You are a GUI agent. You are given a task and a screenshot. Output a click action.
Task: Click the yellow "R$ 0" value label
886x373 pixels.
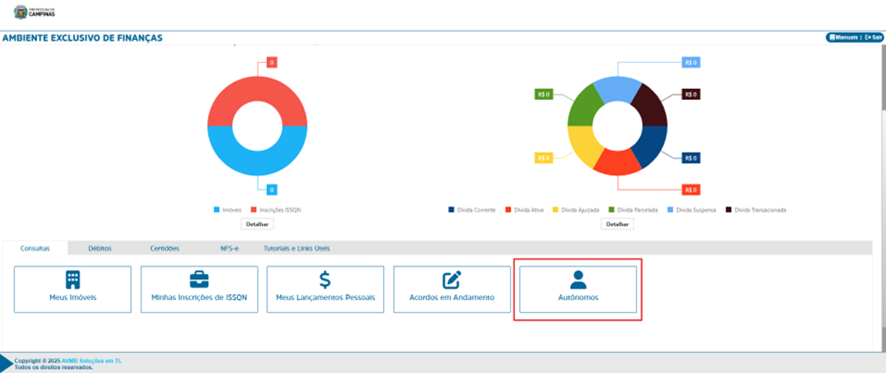[544, 158]
